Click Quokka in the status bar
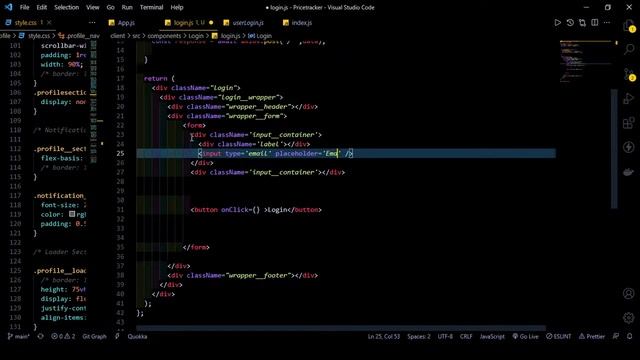 (x=137, y=336)
